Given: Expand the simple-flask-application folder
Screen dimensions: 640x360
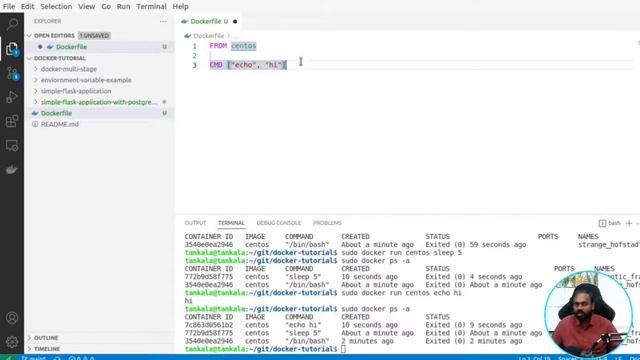Looking at the screenshot, I should [x=76, y=91].
